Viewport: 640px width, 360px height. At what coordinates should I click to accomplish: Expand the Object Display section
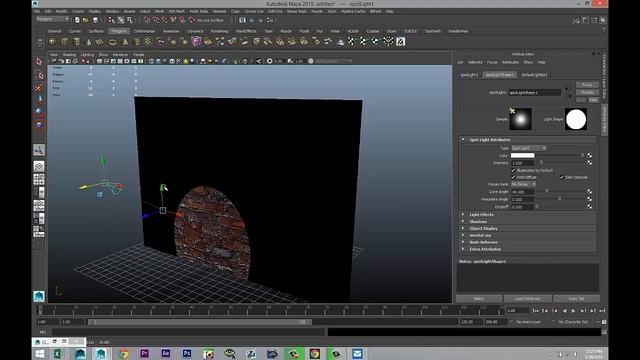point(463,229)
